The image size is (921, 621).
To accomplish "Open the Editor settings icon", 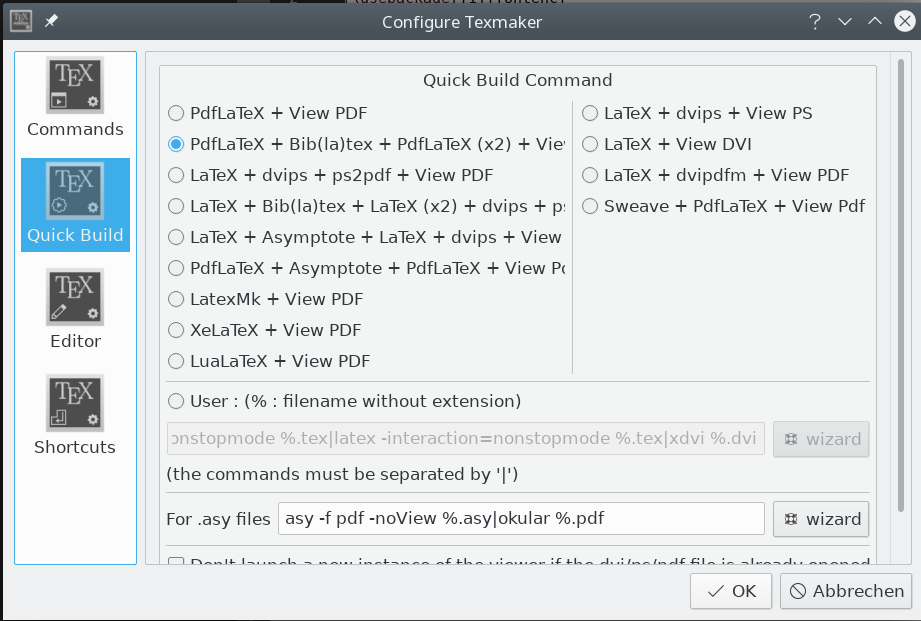I will pos(75,299).
